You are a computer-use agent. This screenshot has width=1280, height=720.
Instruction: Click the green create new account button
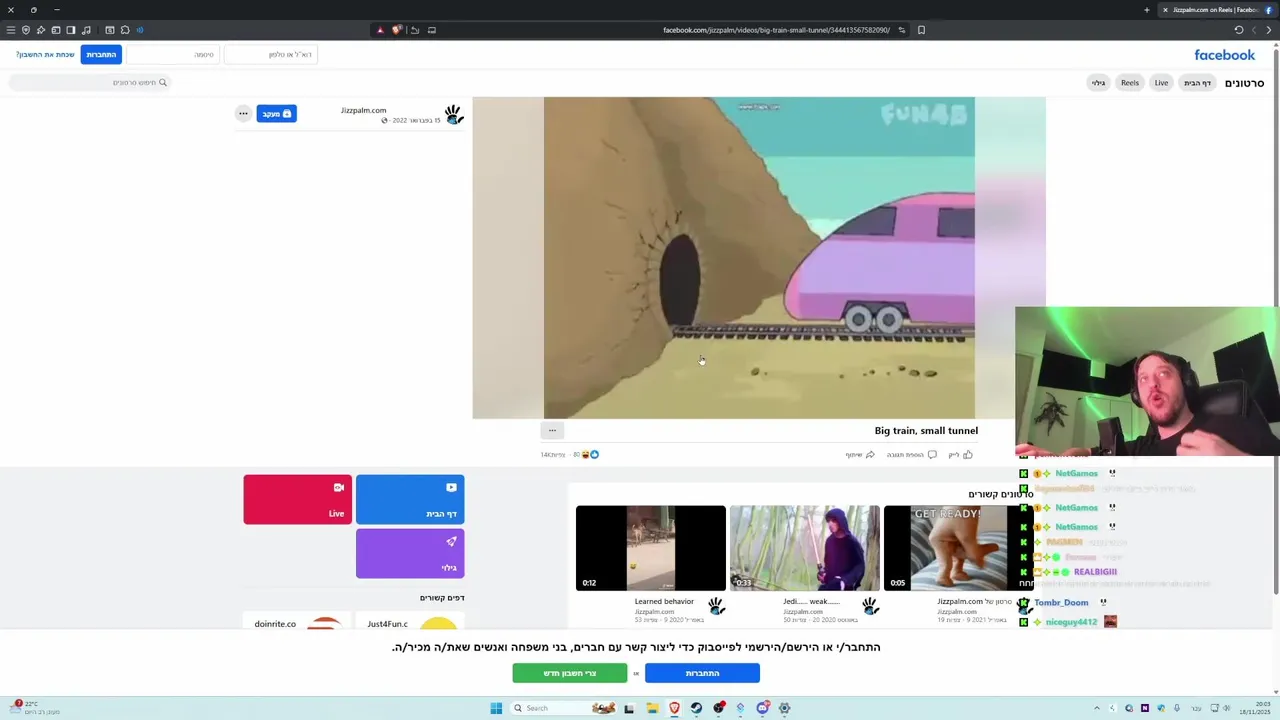(570, 673)
